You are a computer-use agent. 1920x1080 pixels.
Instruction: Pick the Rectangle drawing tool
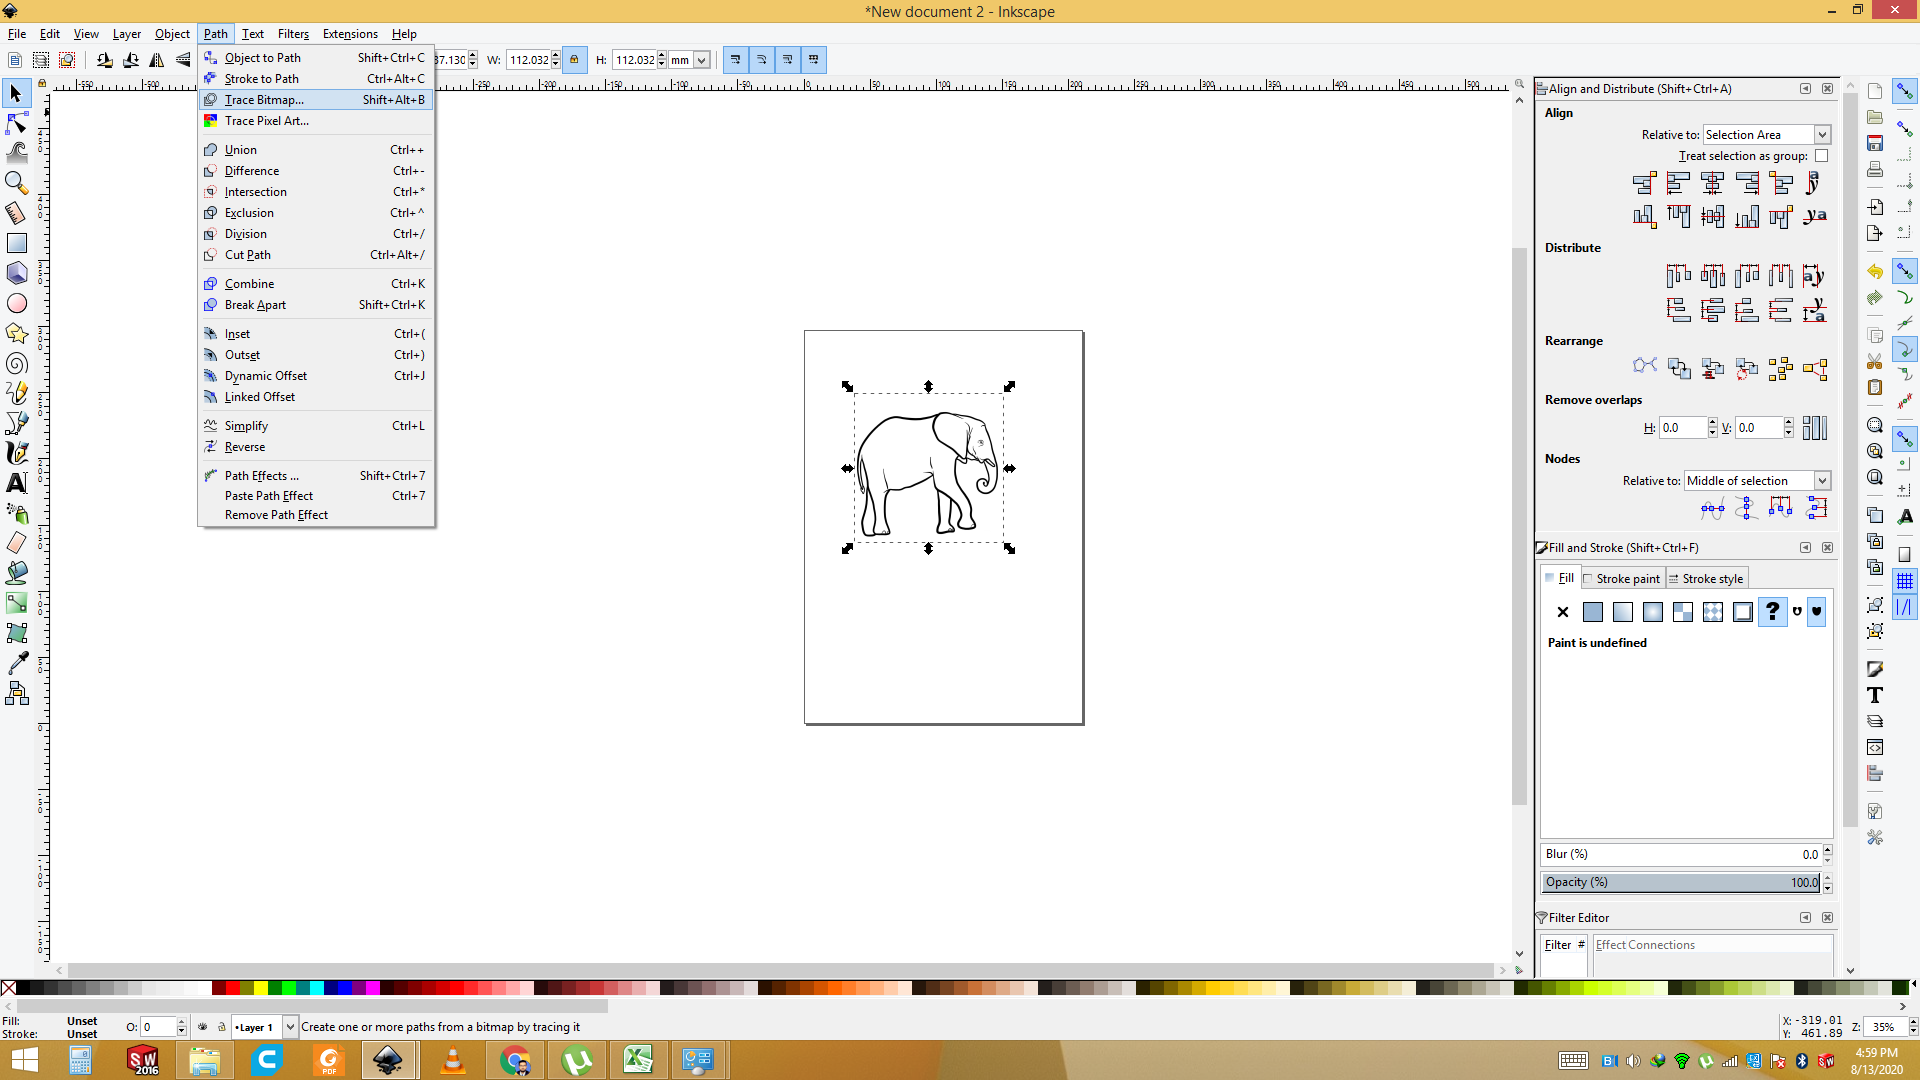click(16, 243)
